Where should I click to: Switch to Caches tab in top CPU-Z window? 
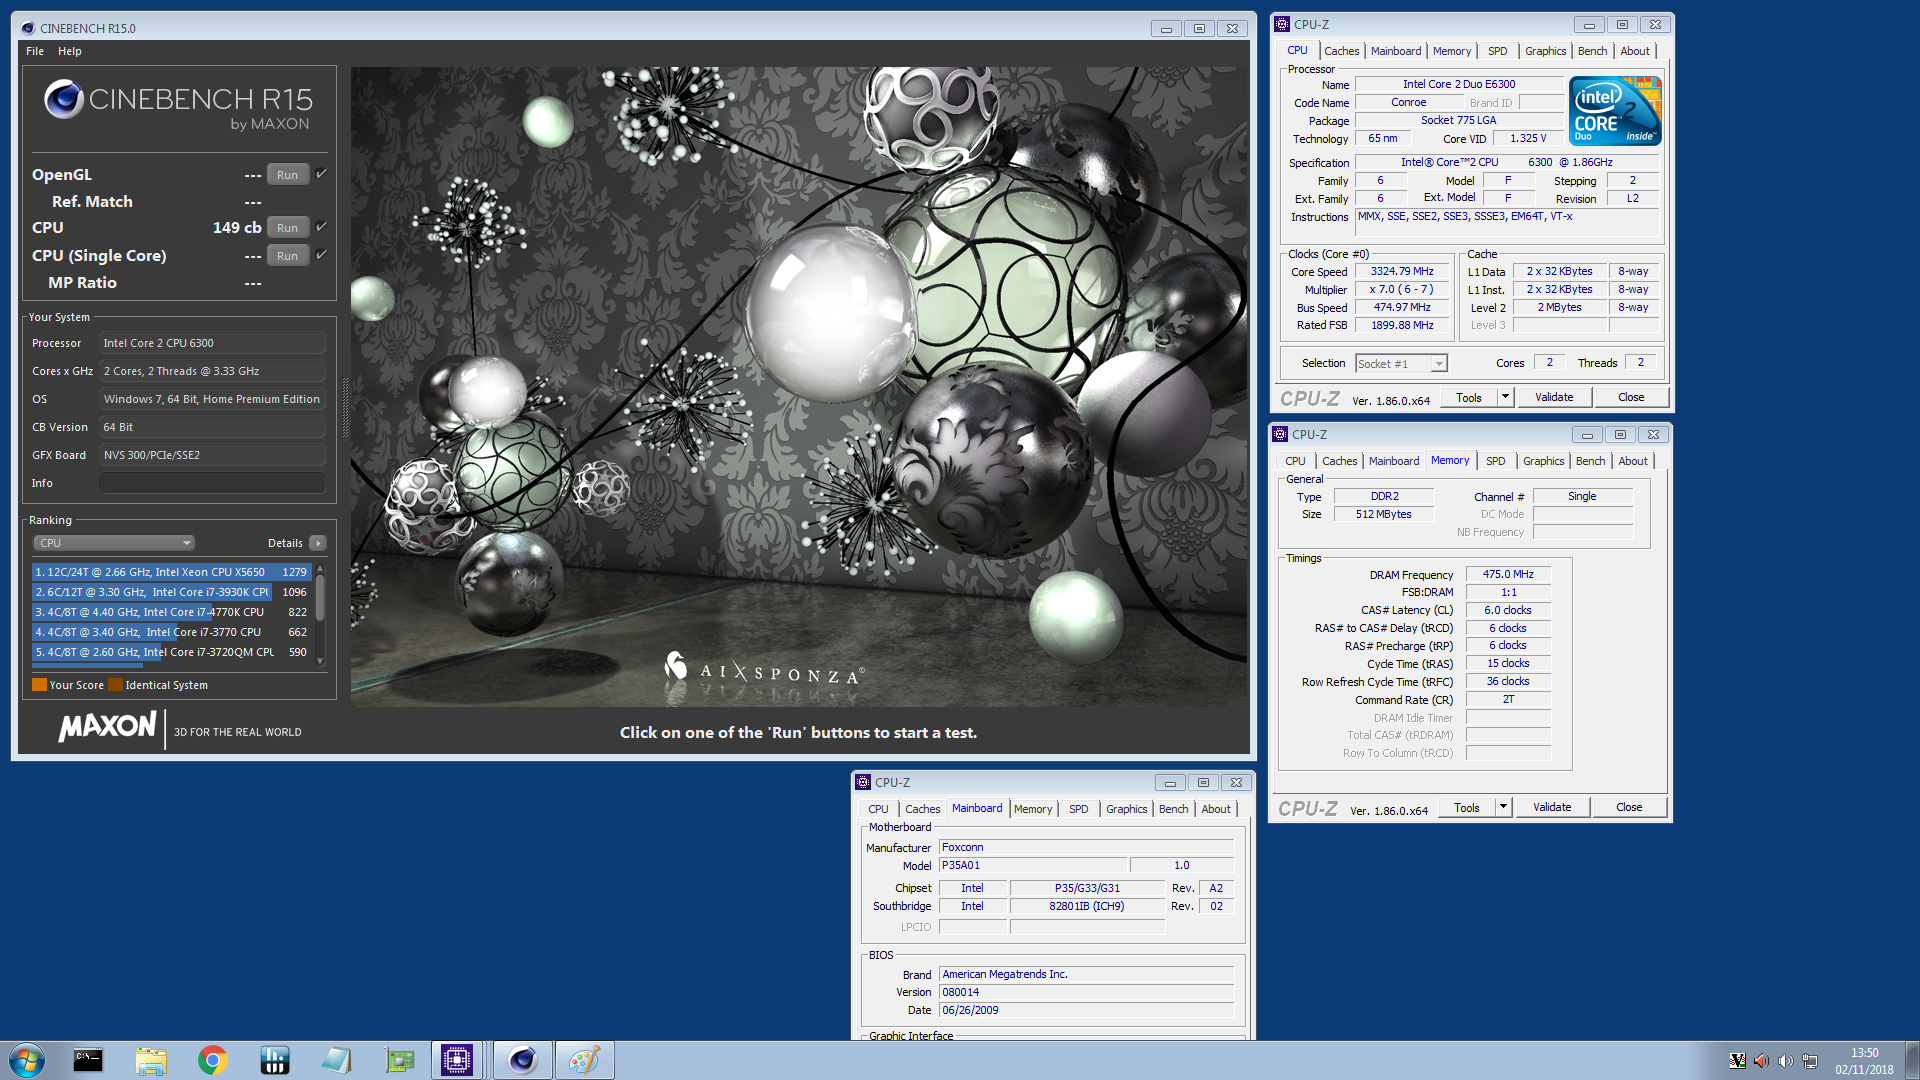[1341, 51]
